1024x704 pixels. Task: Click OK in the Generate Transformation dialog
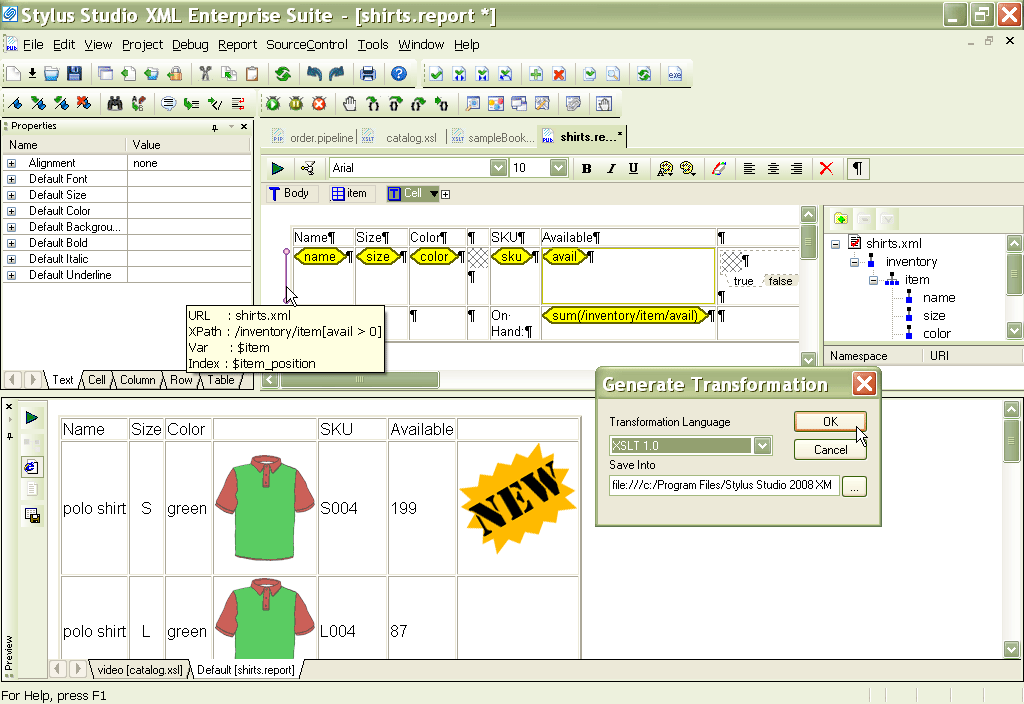pos(829,422)
